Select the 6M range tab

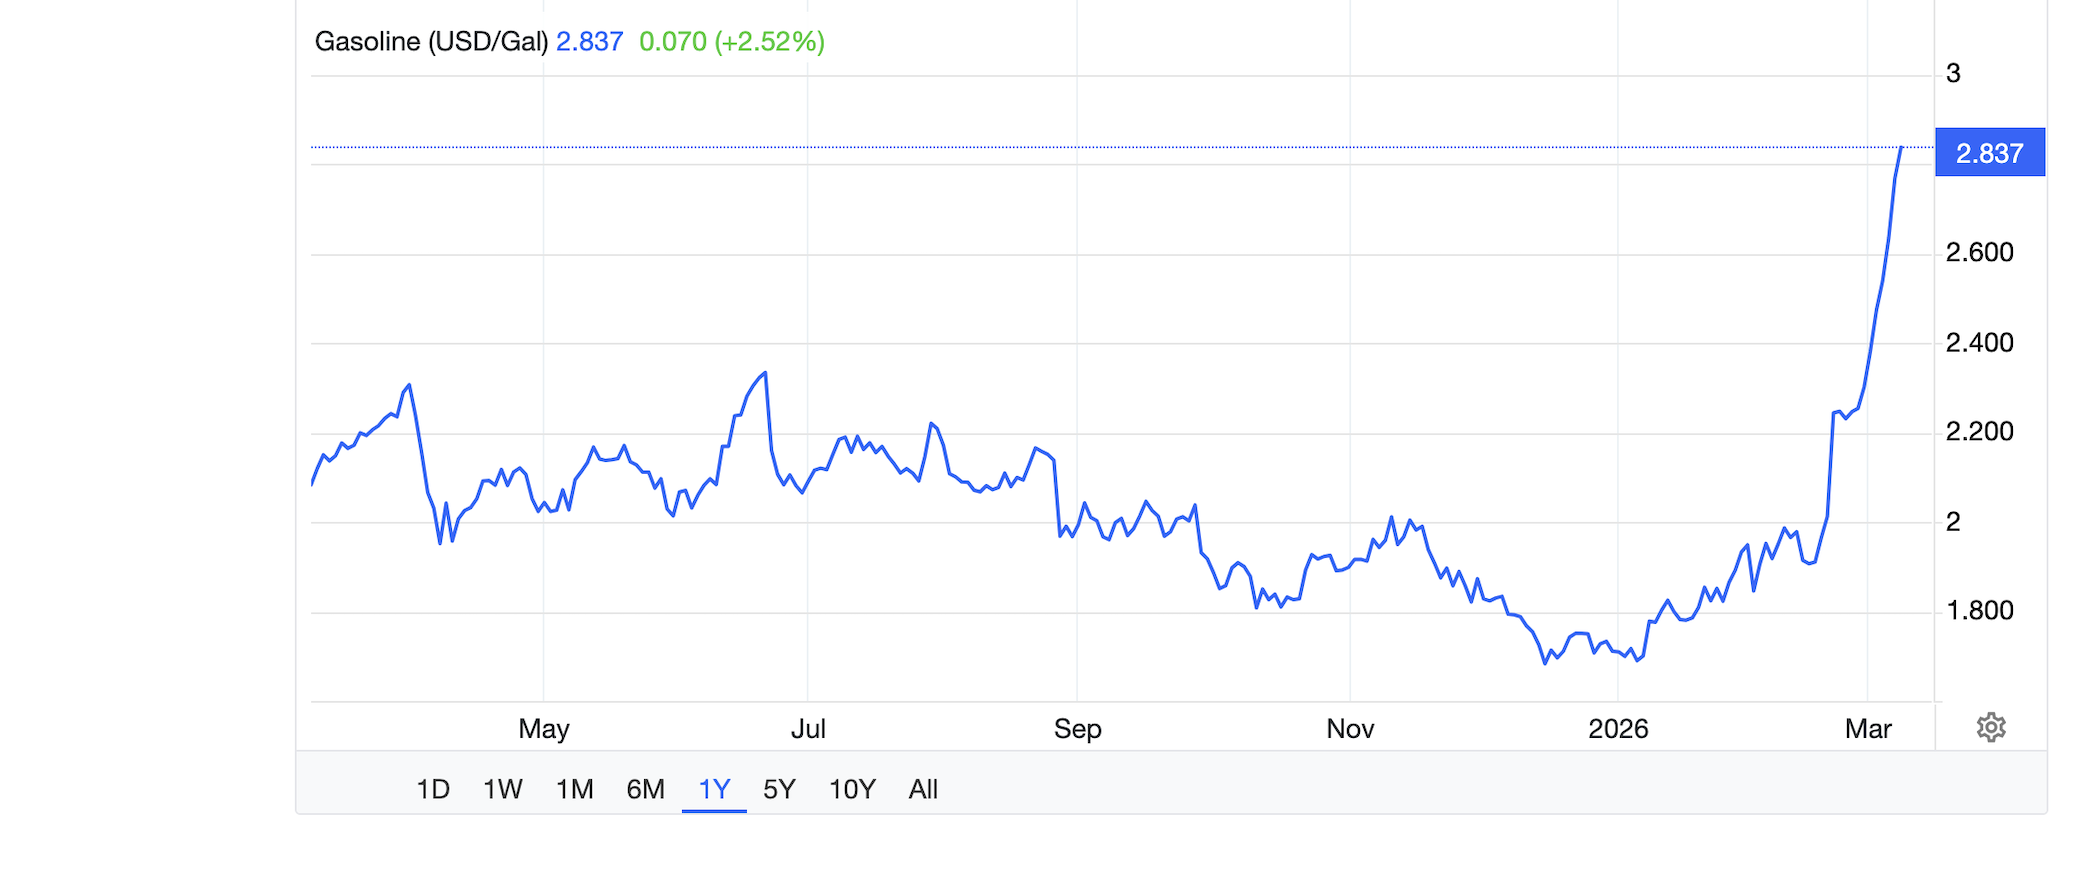click(x=645, y=789)
